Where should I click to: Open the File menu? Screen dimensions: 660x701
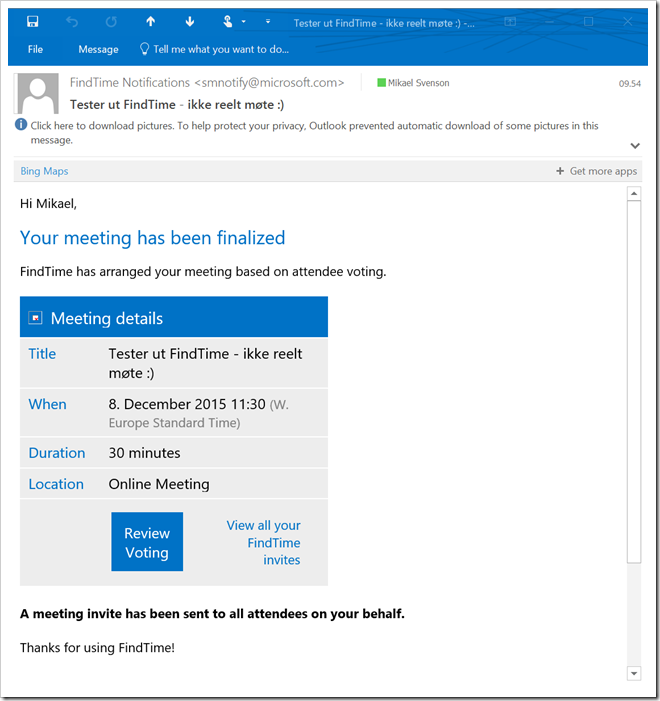click(35, 49)
